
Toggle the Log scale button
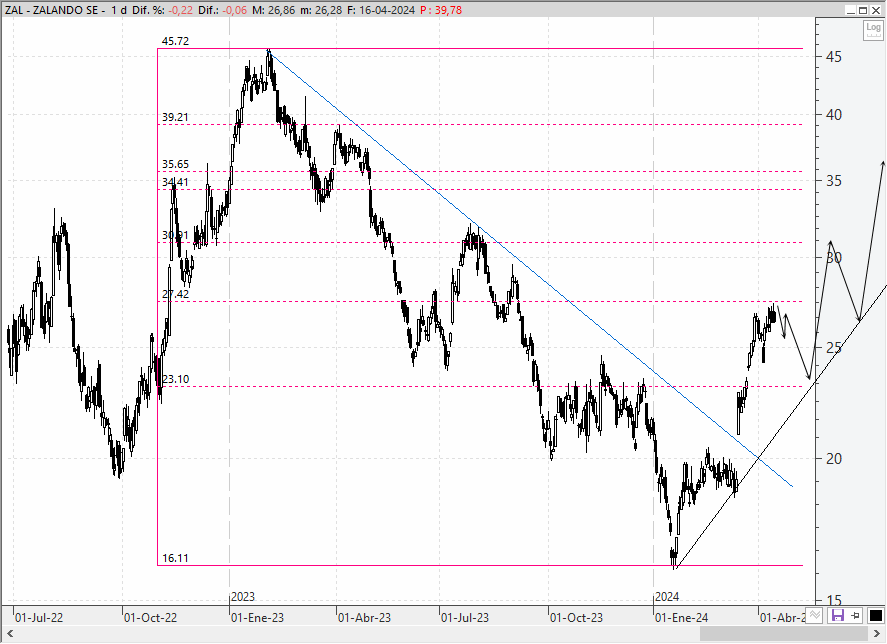coord(873,31)
